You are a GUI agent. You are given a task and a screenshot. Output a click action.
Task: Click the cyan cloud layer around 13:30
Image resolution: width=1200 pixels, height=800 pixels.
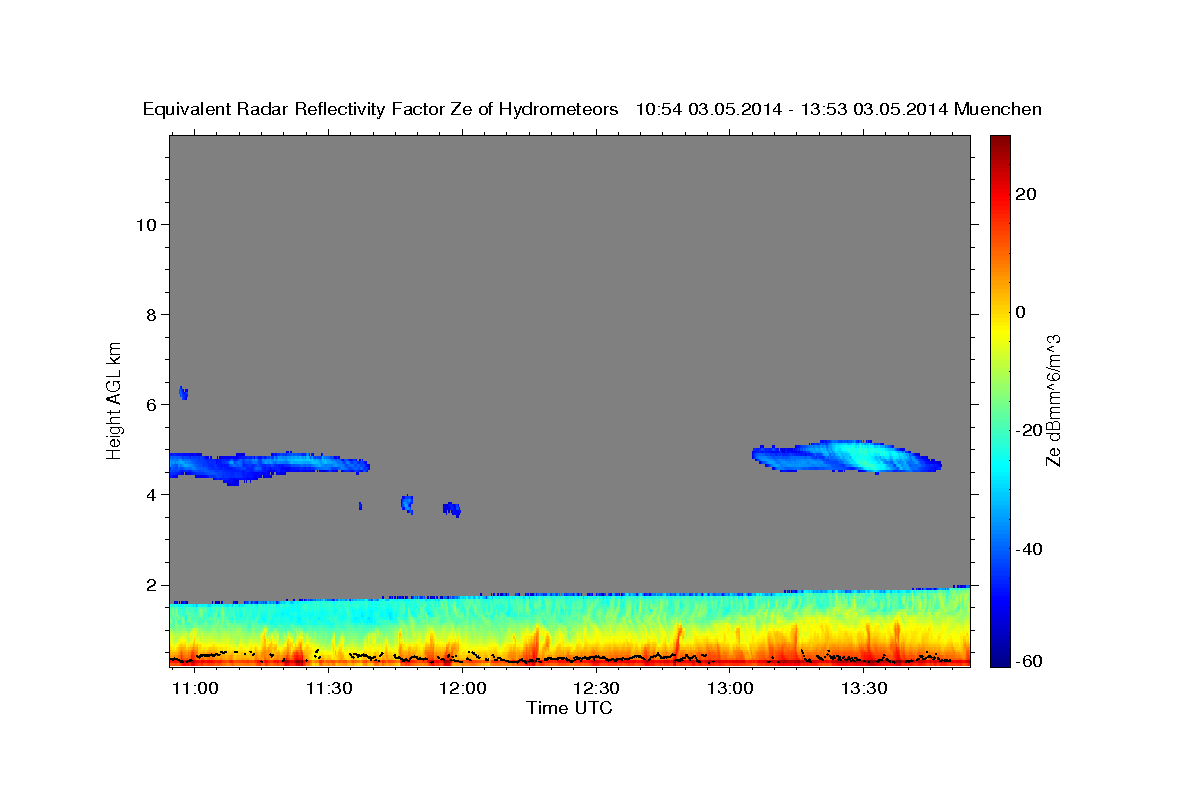[846, 456]
